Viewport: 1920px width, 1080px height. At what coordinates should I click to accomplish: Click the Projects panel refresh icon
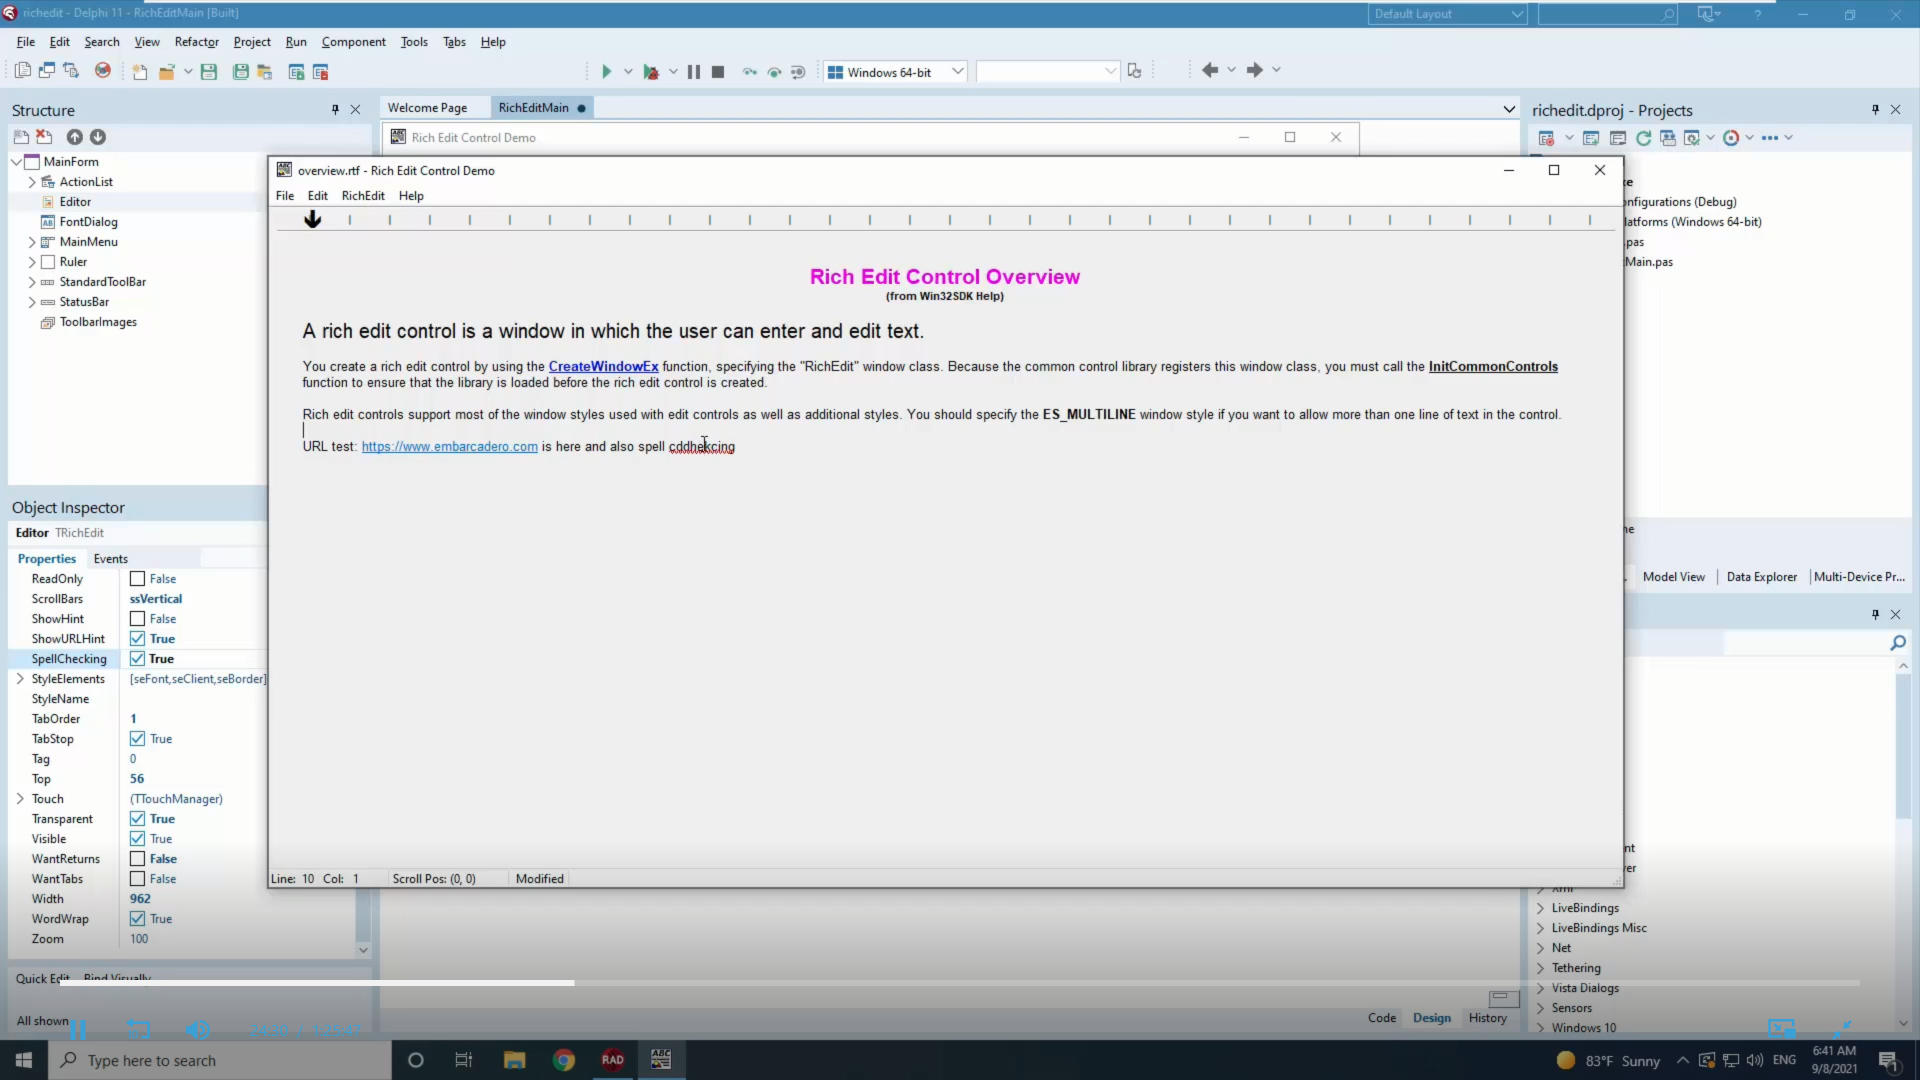tap(1643, 138)
